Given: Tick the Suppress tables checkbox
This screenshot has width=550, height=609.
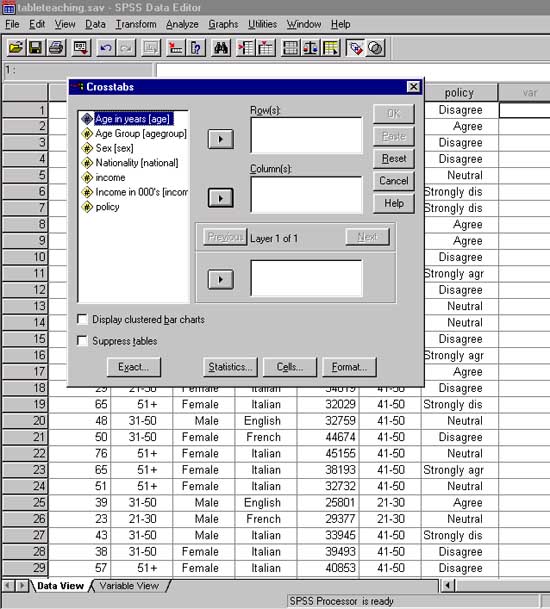Looking at the screenshot, I should click(x=82, y=341).
